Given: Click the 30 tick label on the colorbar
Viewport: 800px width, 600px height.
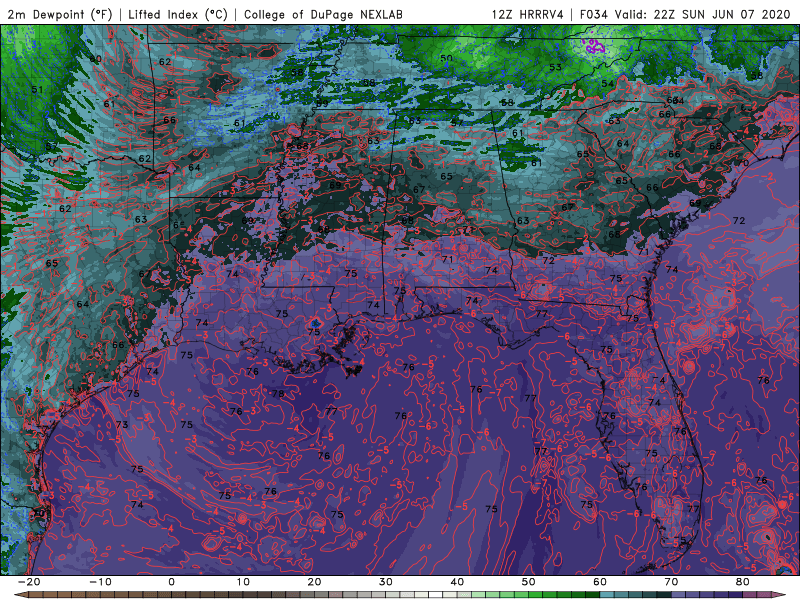Looking at the screenshot, I should point(386,582).
